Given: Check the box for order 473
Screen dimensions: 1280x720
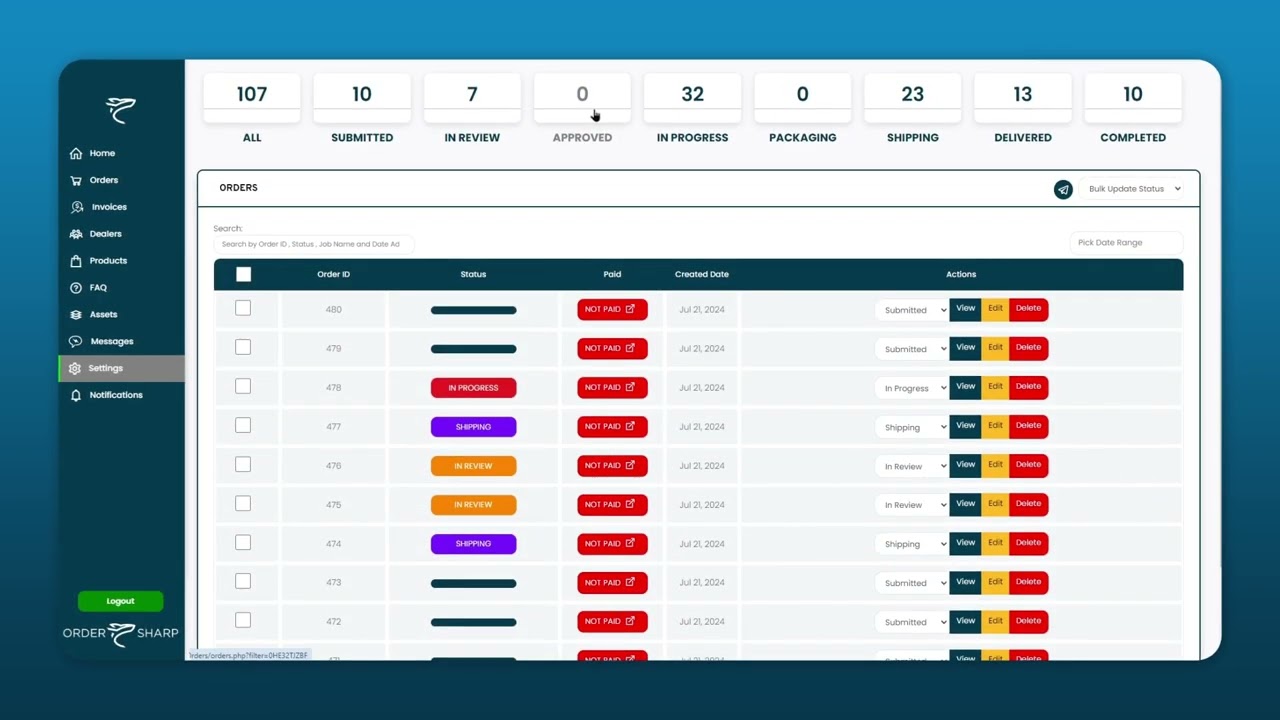Looking at the screenshot, I should 243,581.
